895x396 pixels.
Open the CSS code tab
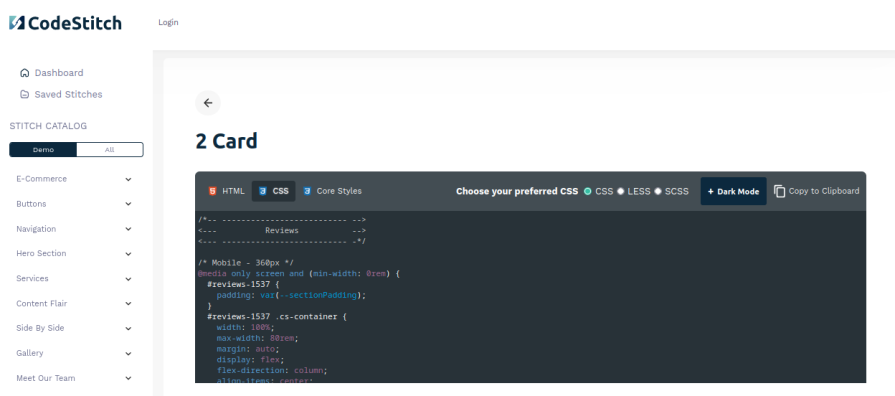273,191
